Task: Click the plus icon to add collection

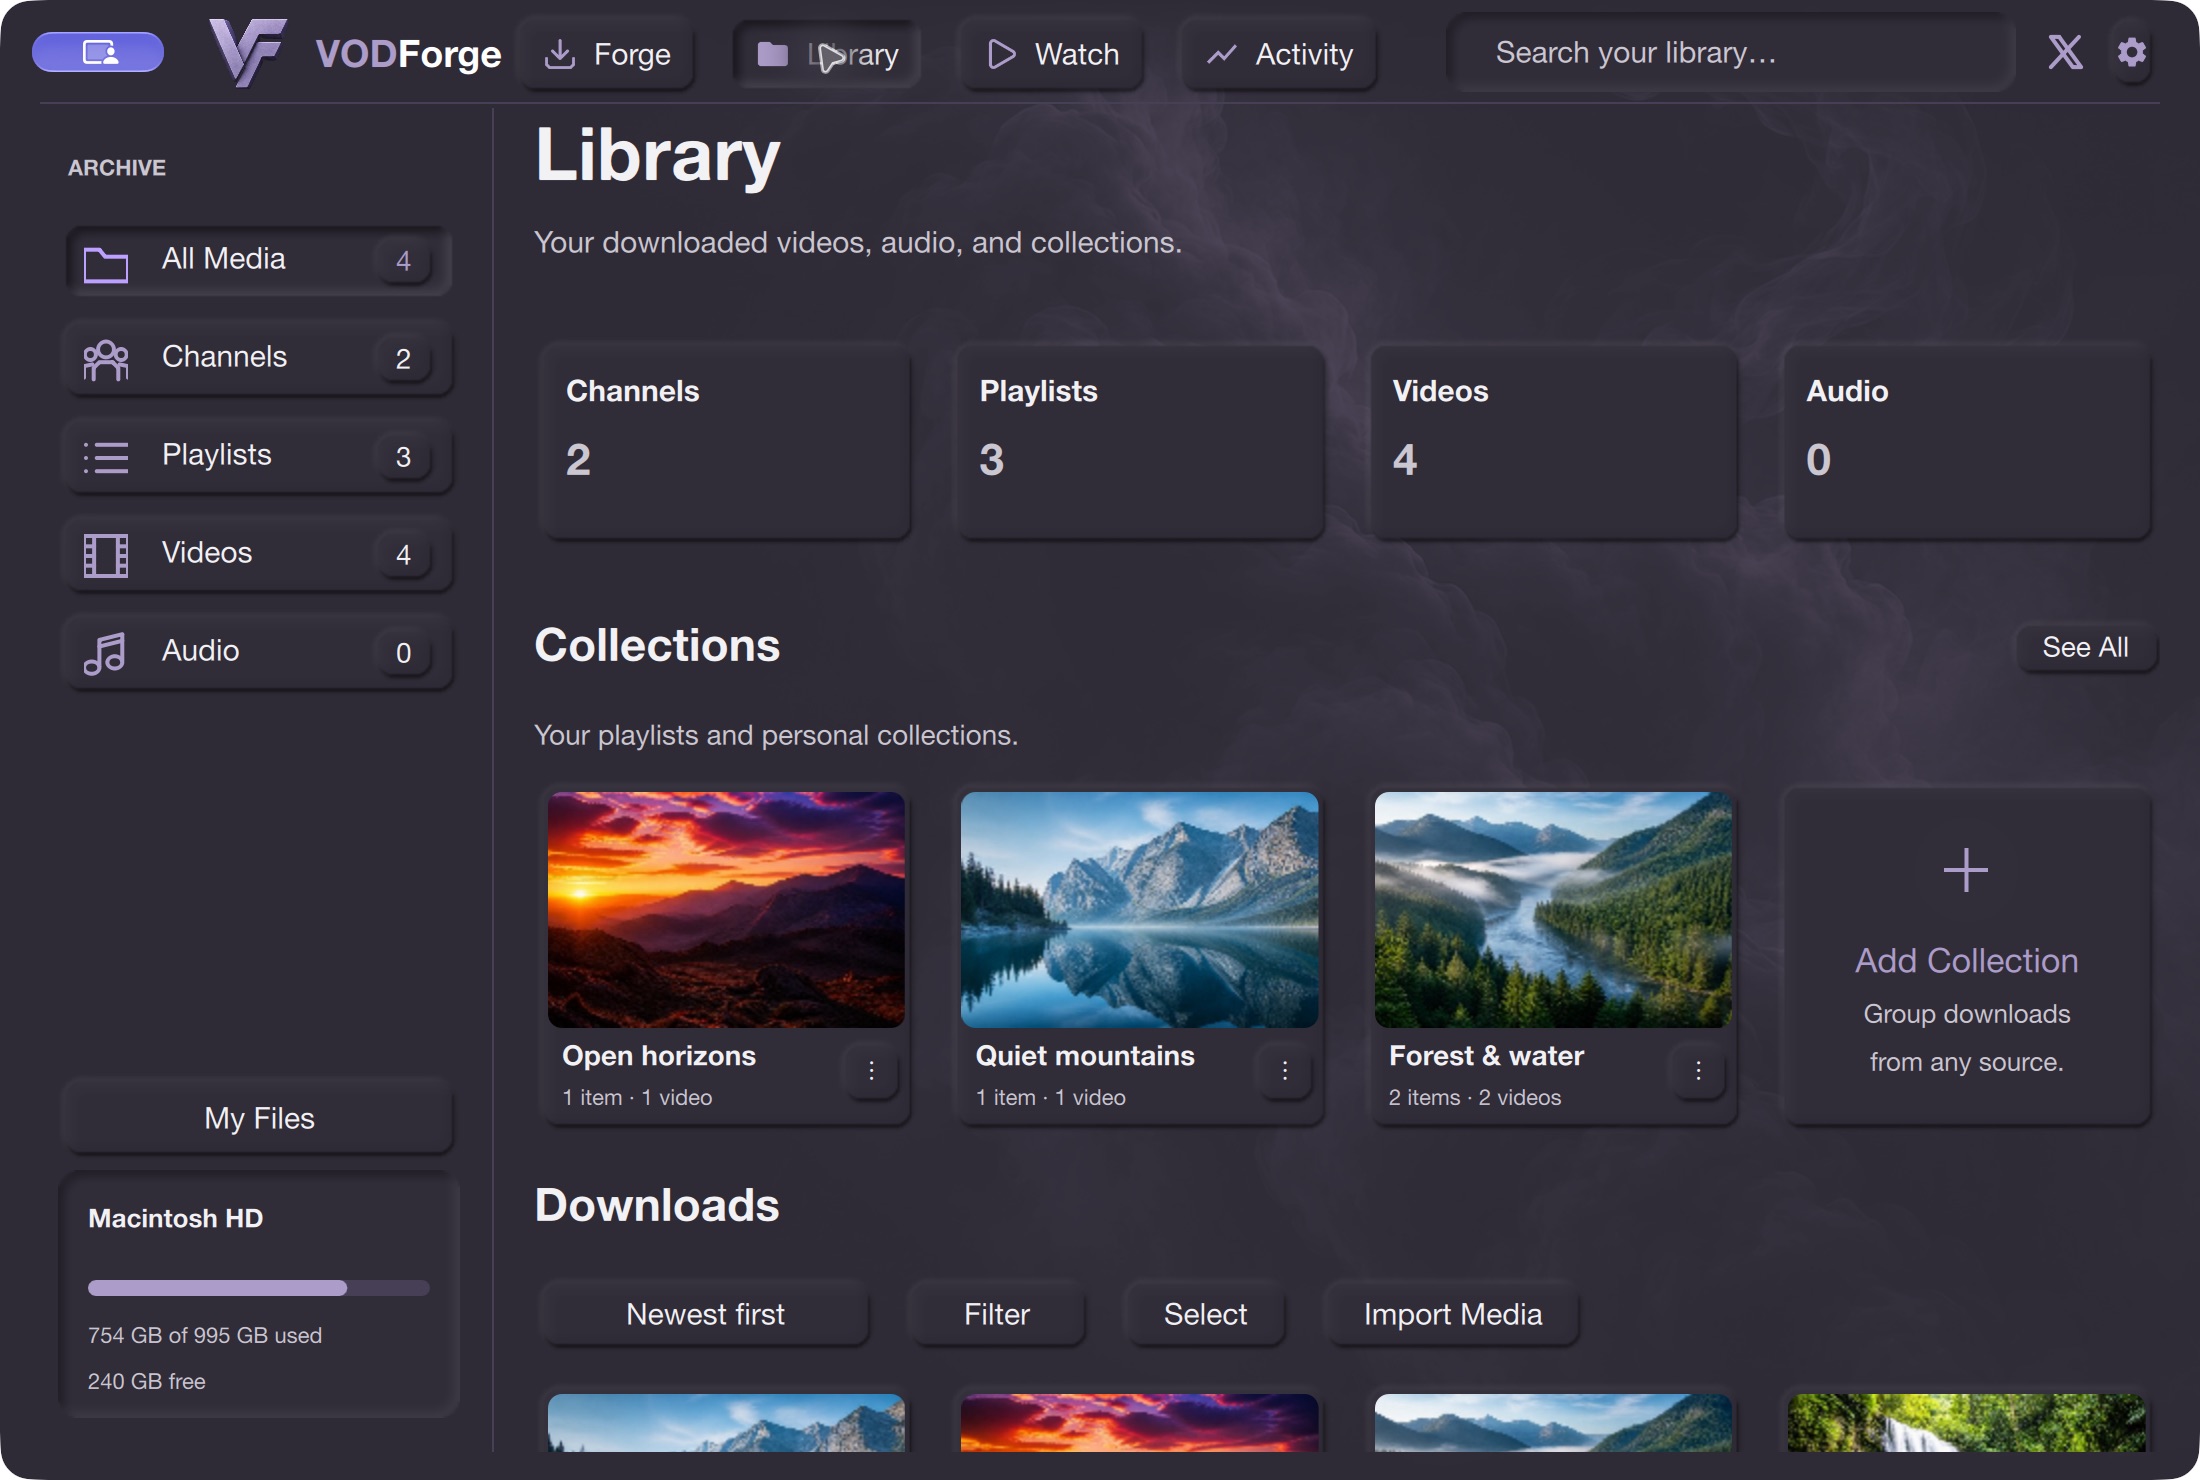Action: [x=1965, y=870]
